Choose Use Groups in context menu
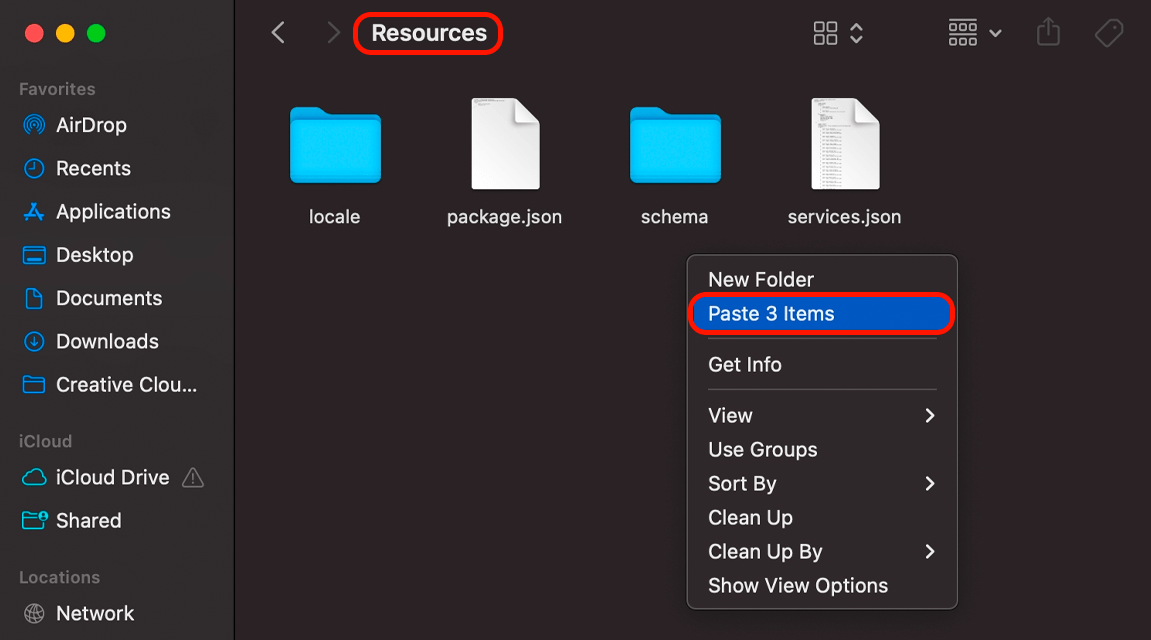Screen dimensions: 1151x640 click(821, 450)
